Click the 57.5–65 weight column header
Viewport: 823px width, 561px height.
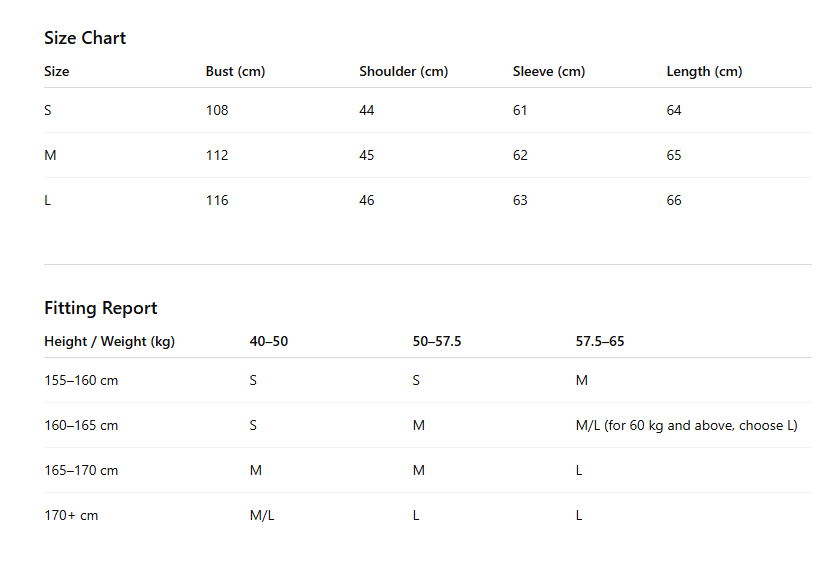pos(600,342)
